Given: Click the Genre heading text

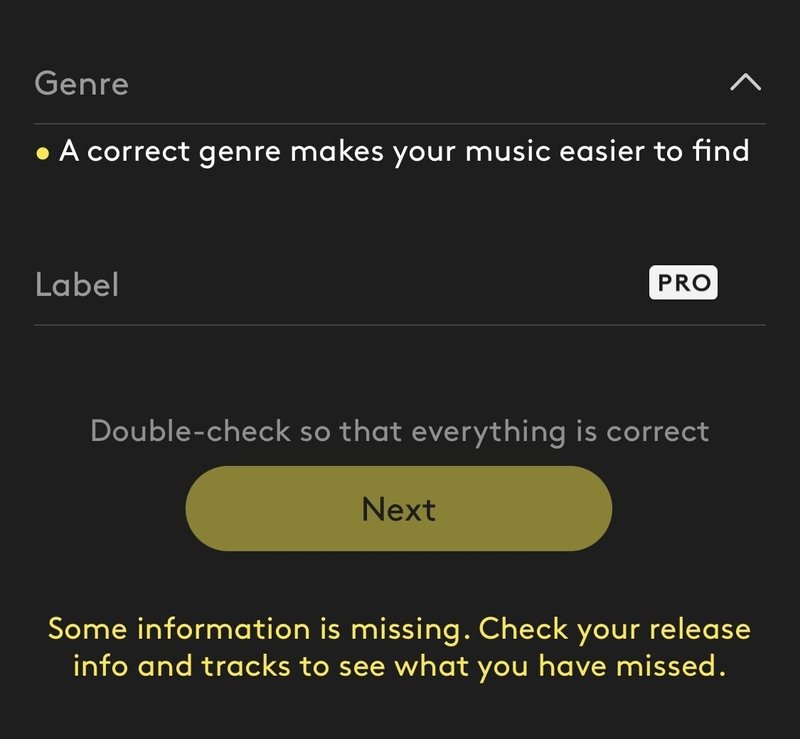Looking at the screenshot, I should pyautogui.click(x=81, y=83).
